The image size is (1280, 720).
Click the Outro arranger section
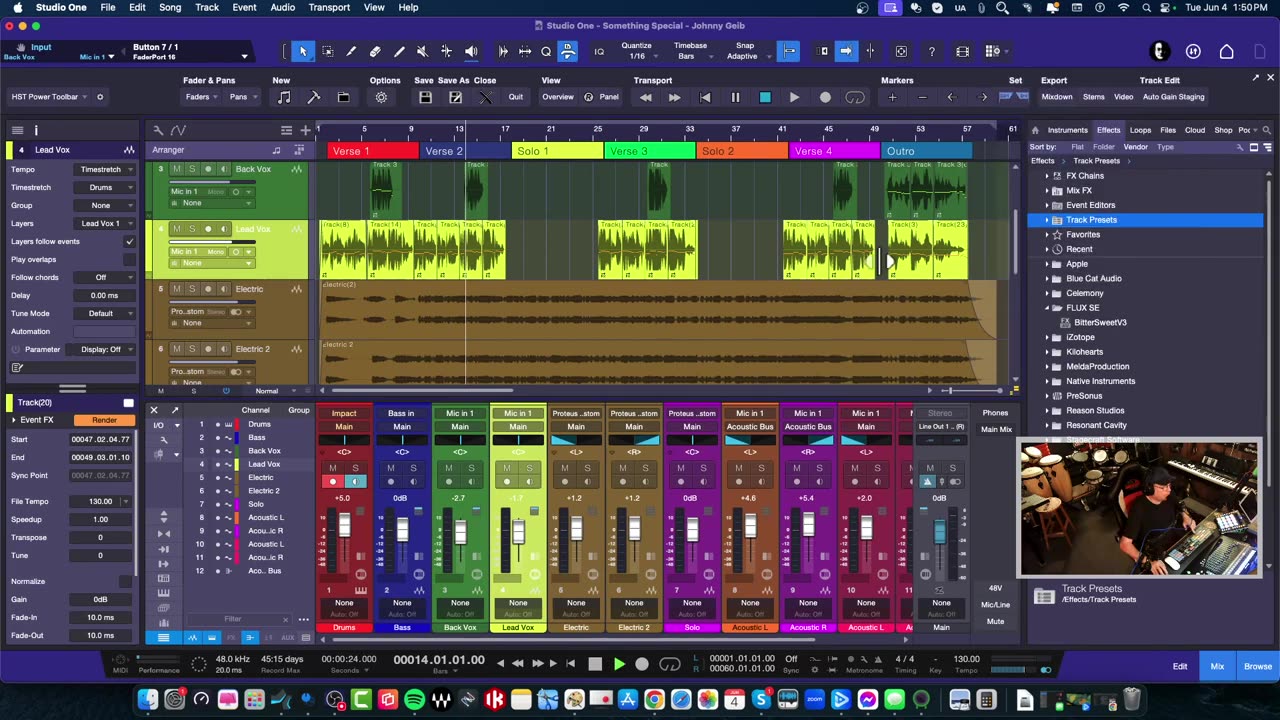tap(927, 151)
